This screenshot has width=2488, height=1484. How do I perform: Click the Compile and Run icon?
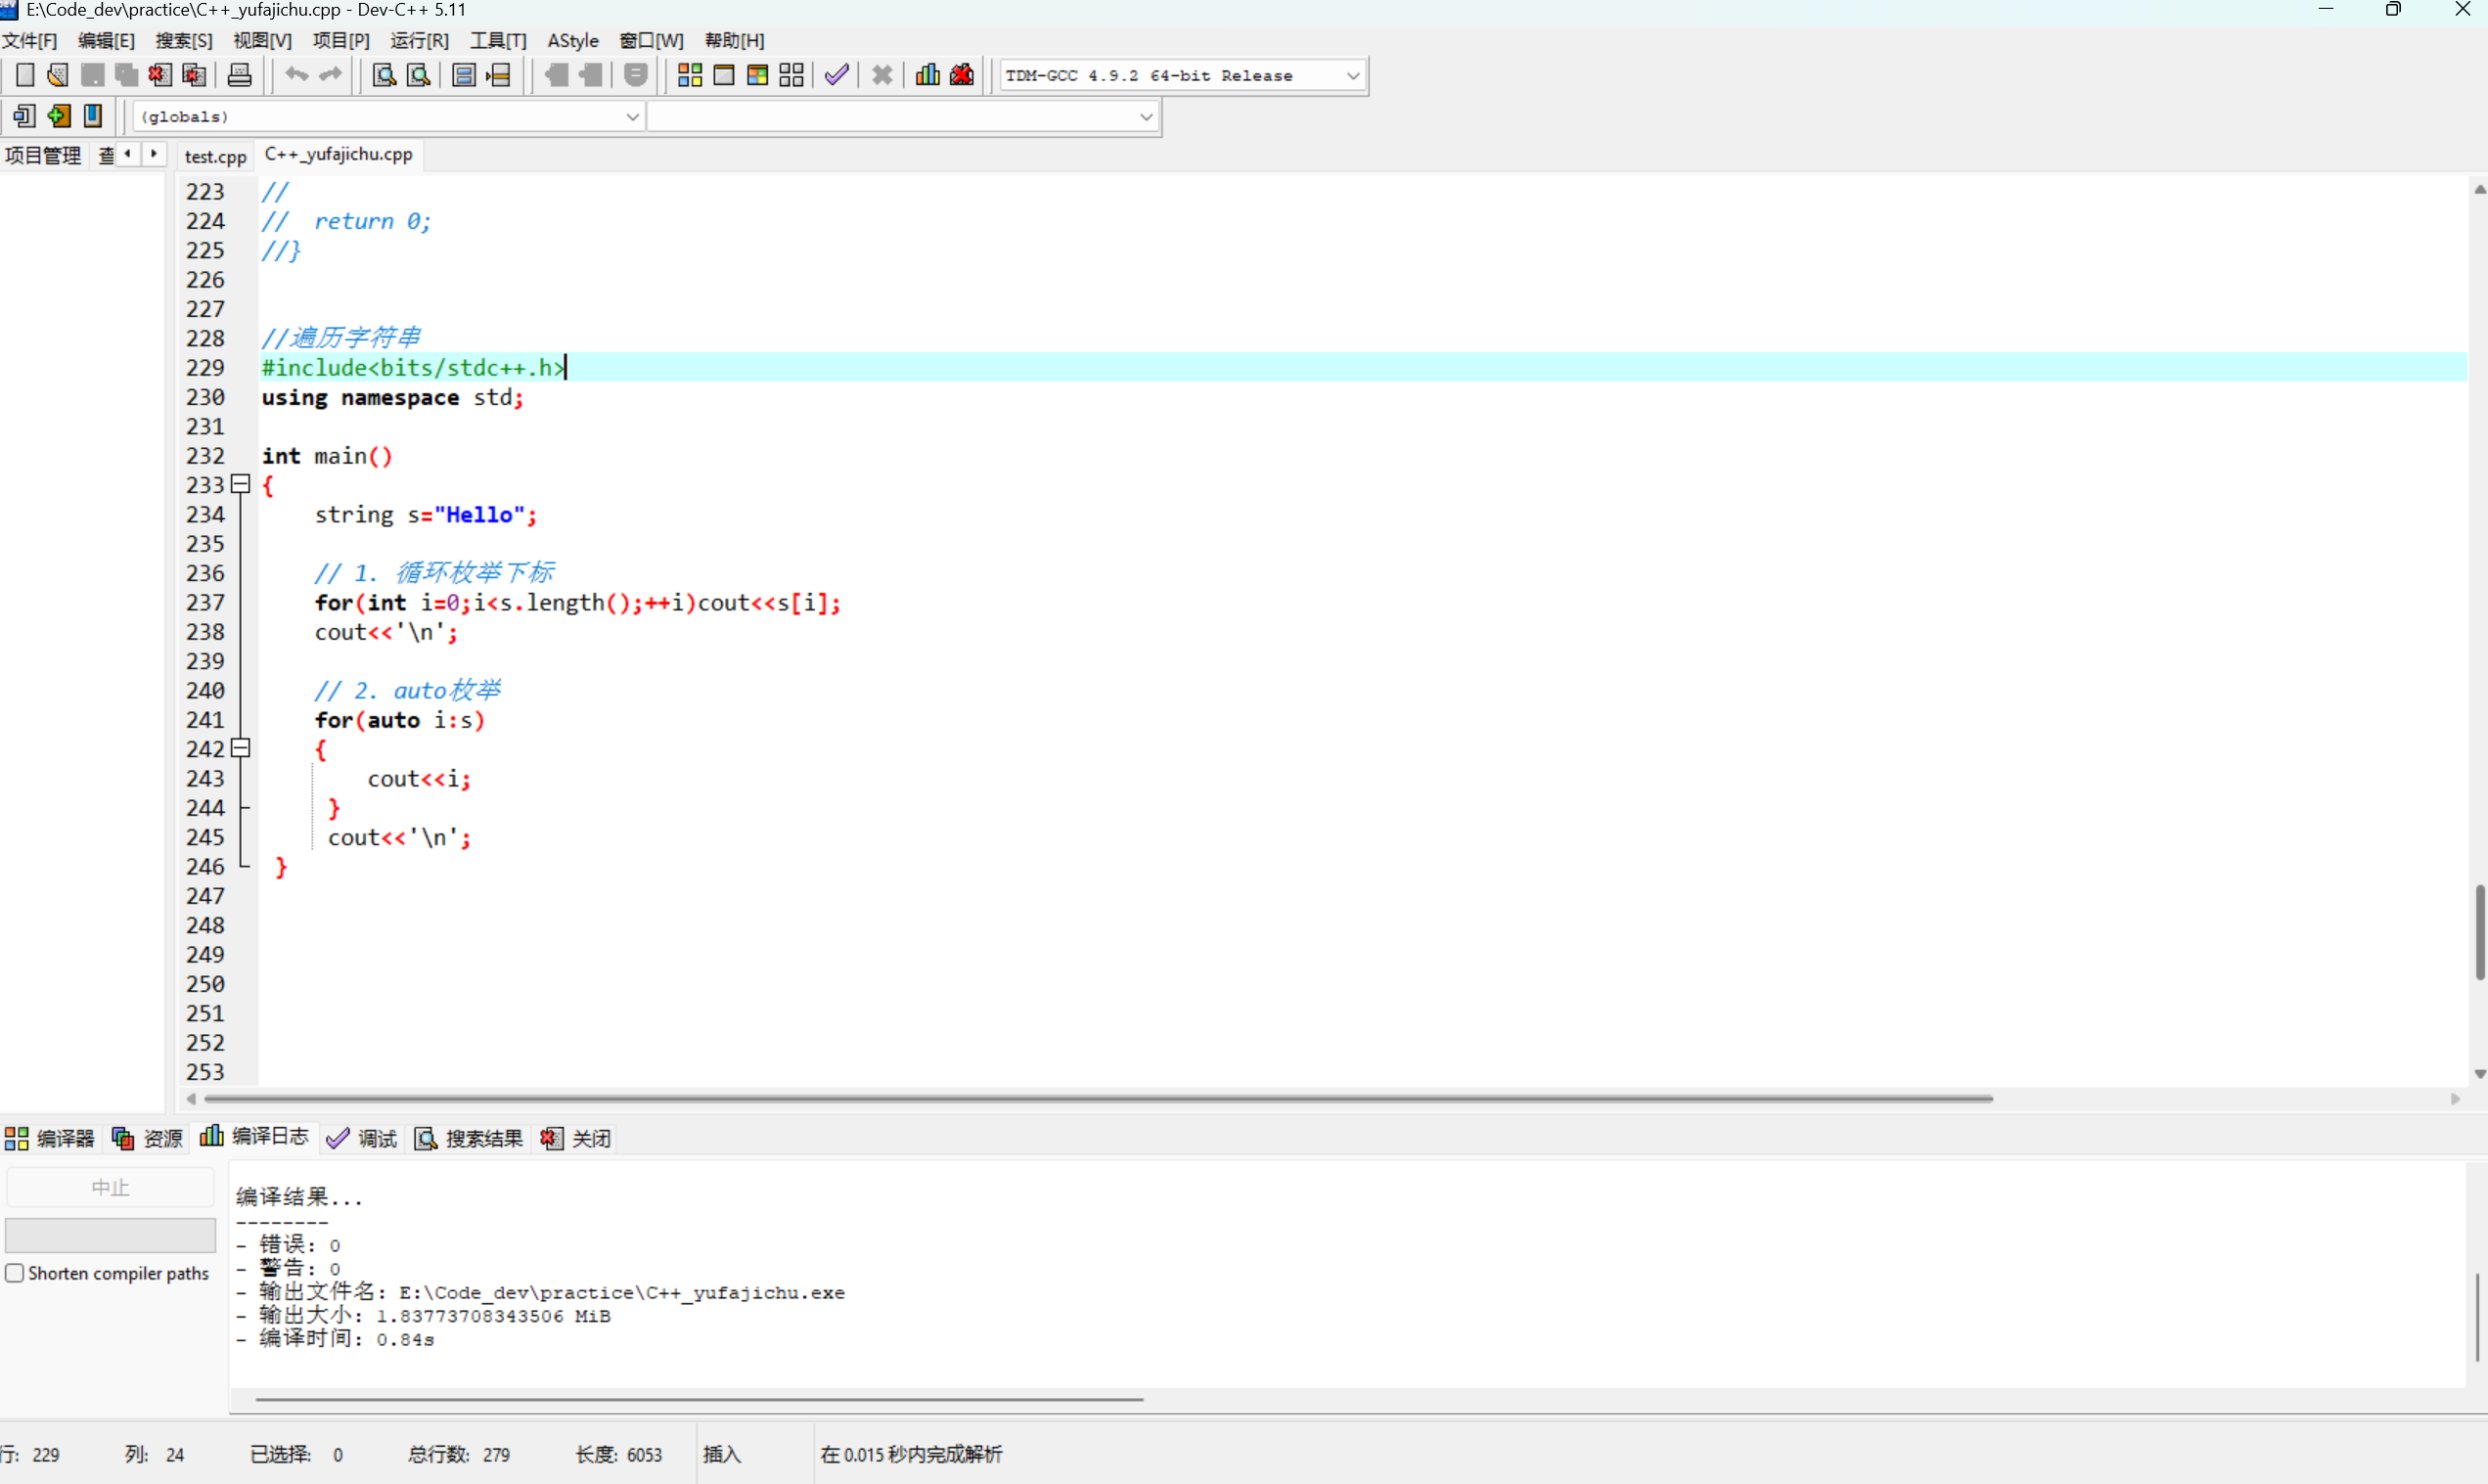(758, 75)
